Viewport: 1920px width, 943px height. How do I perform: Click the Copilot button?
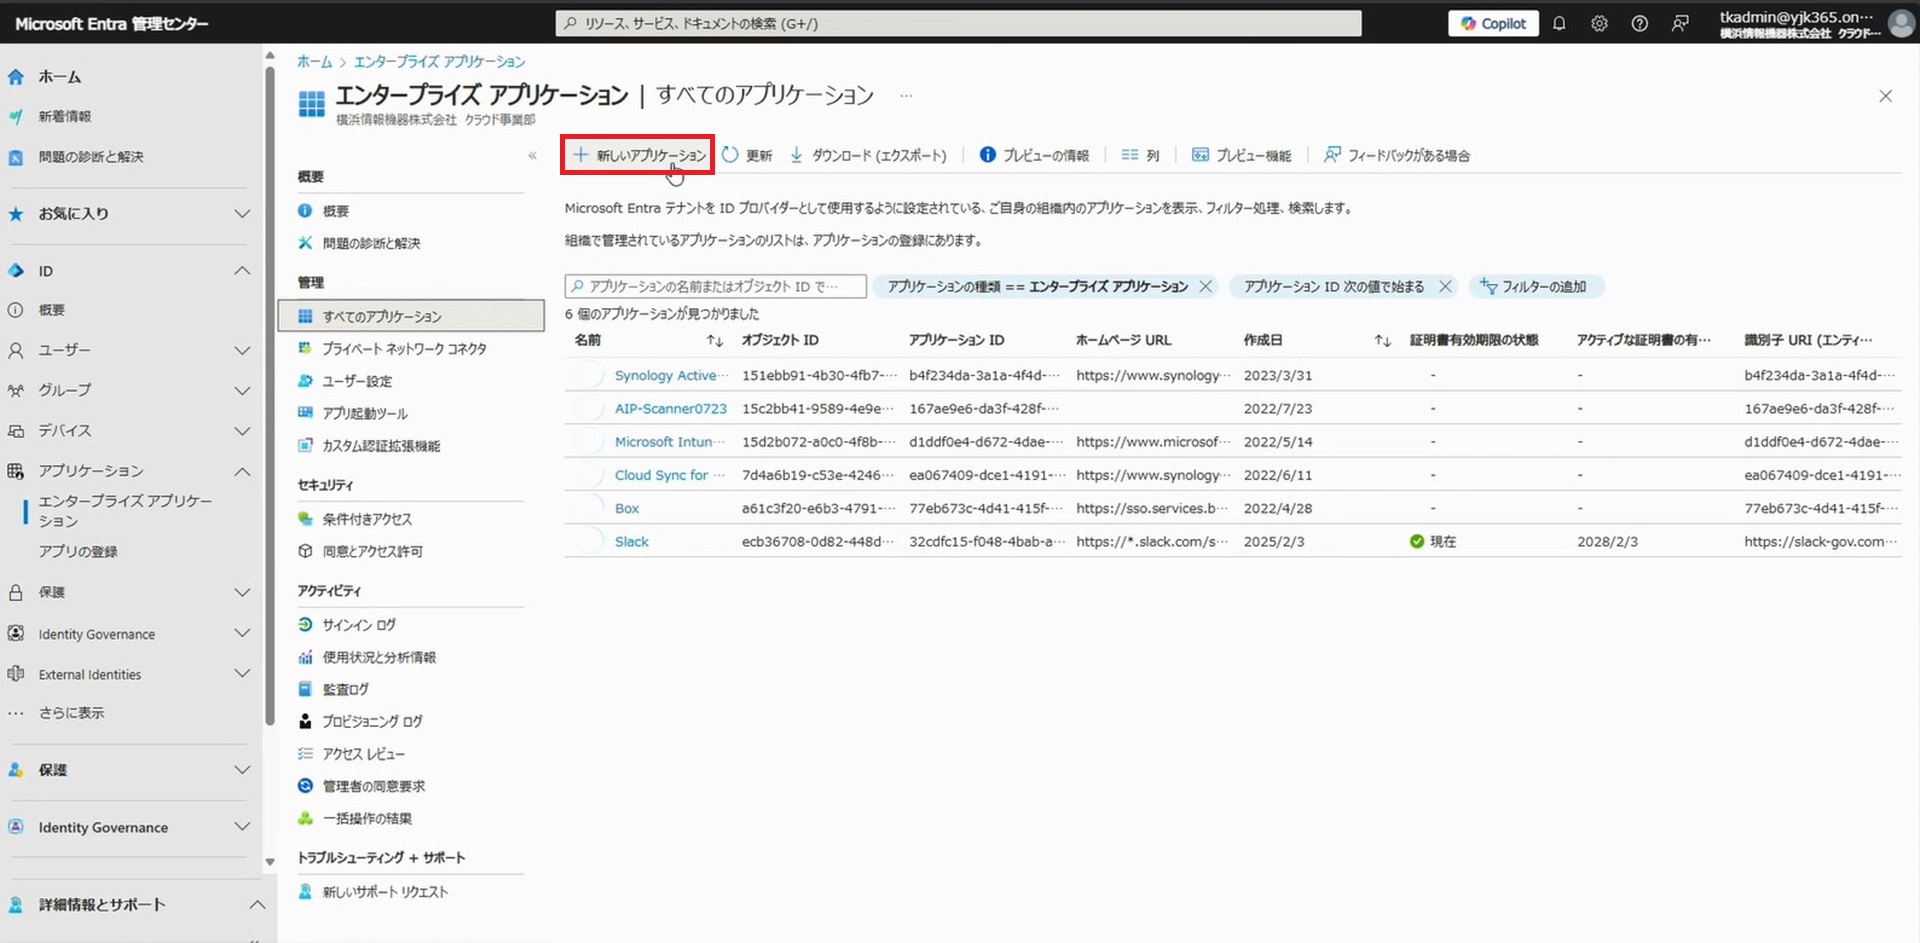click(1493, 23)
